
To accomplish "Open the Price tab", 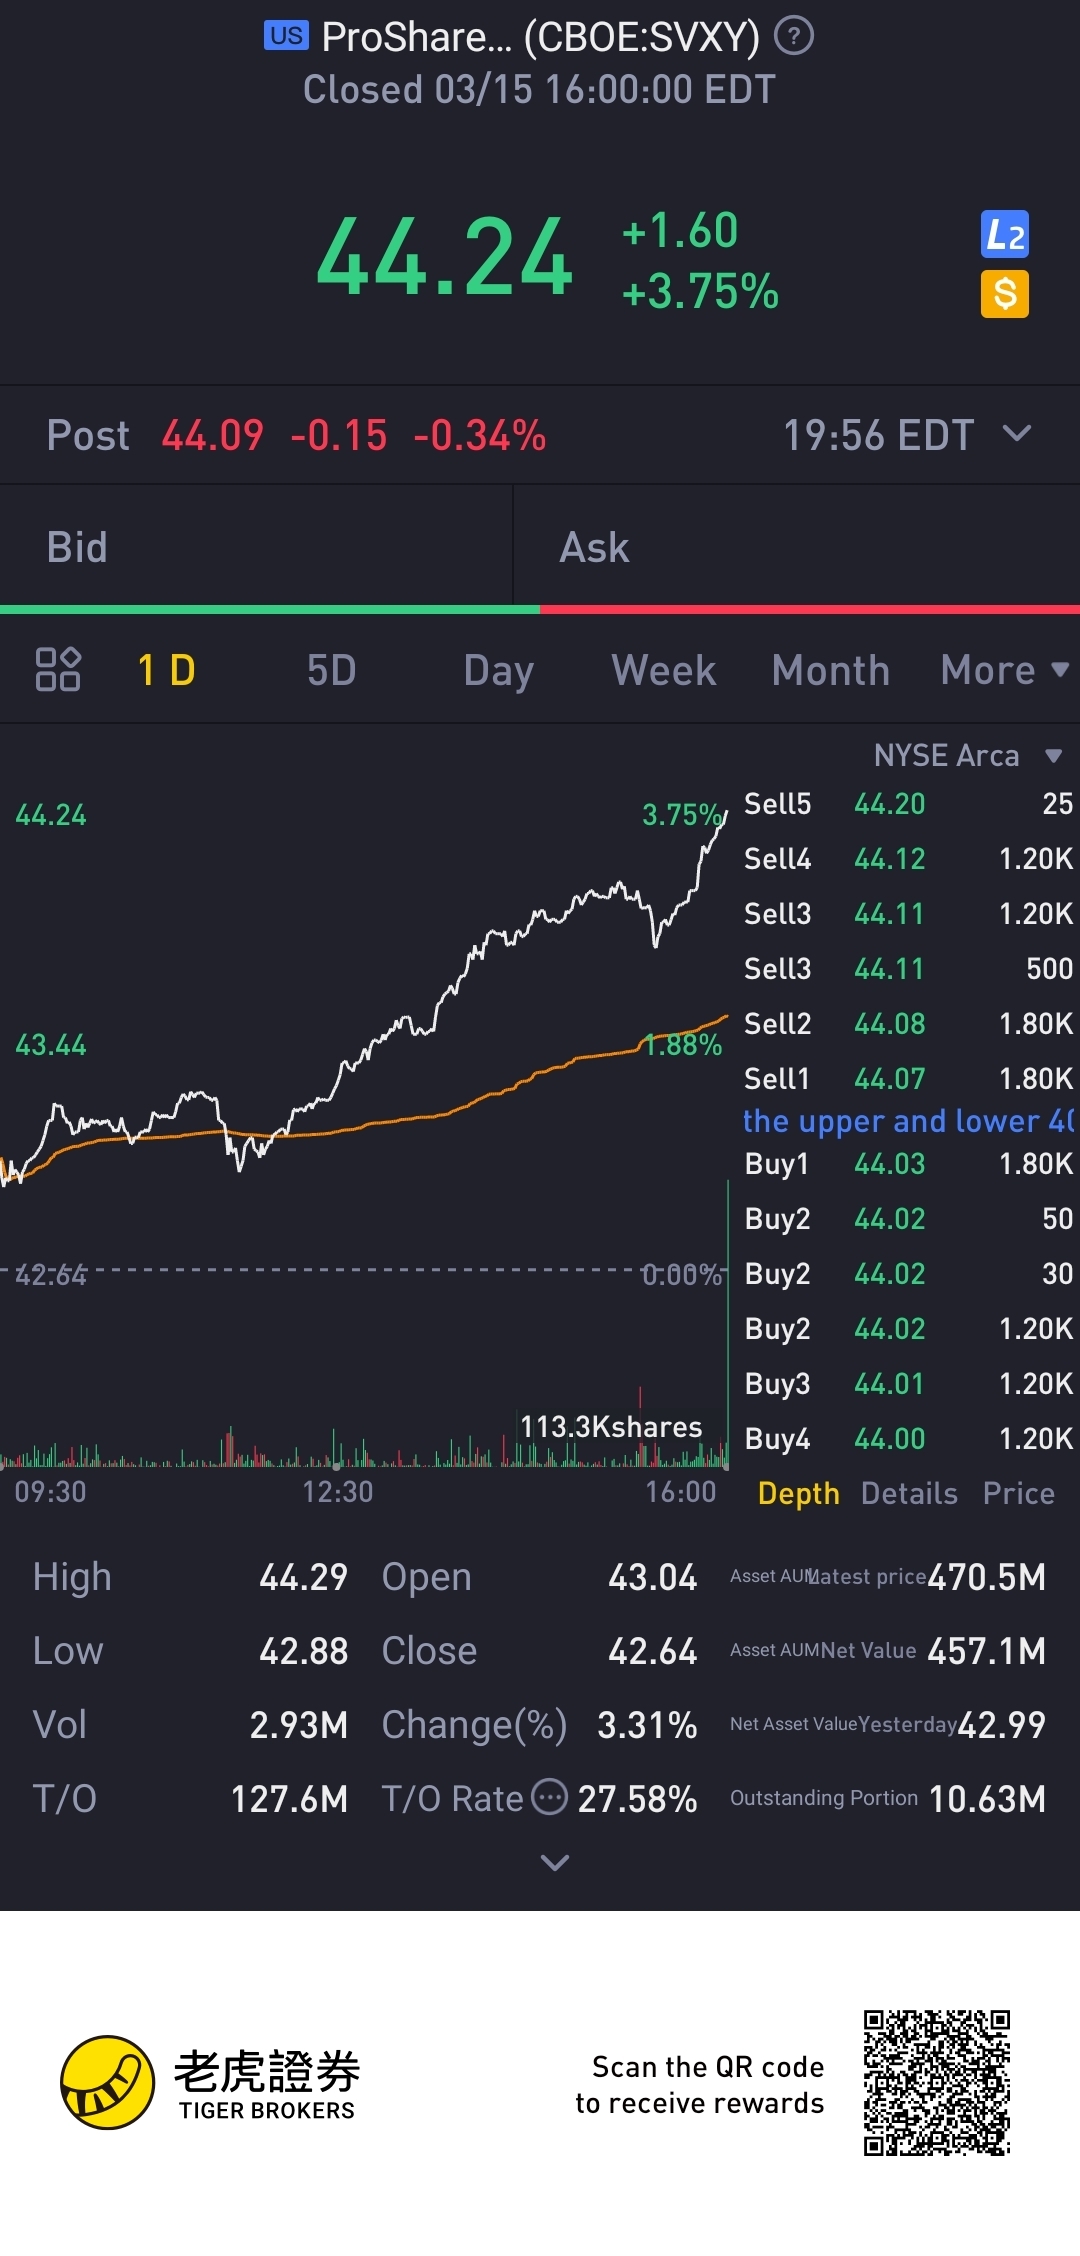I will [x=1019, y=1493].
